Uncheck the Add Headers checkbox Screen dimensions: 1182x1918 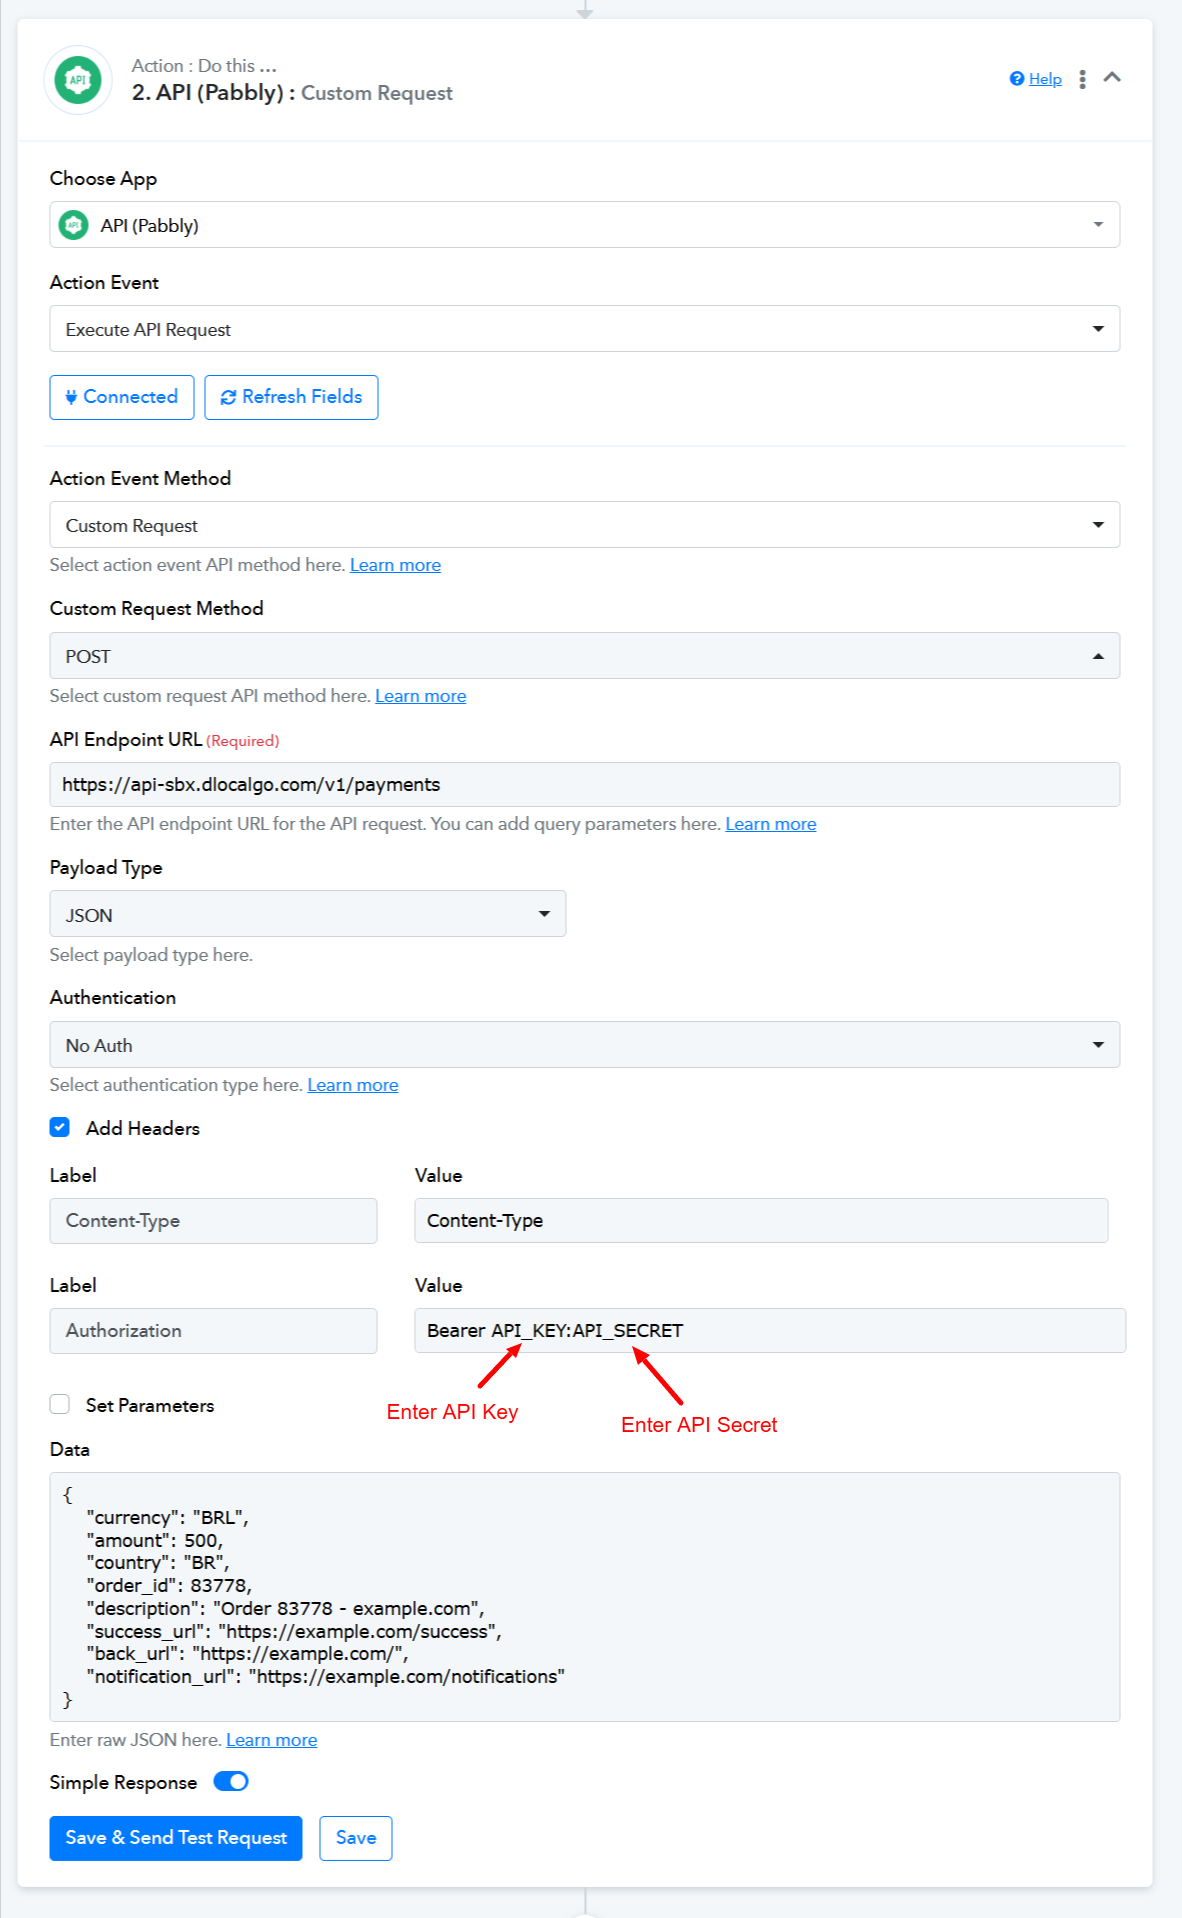(x=60, y=1128)
